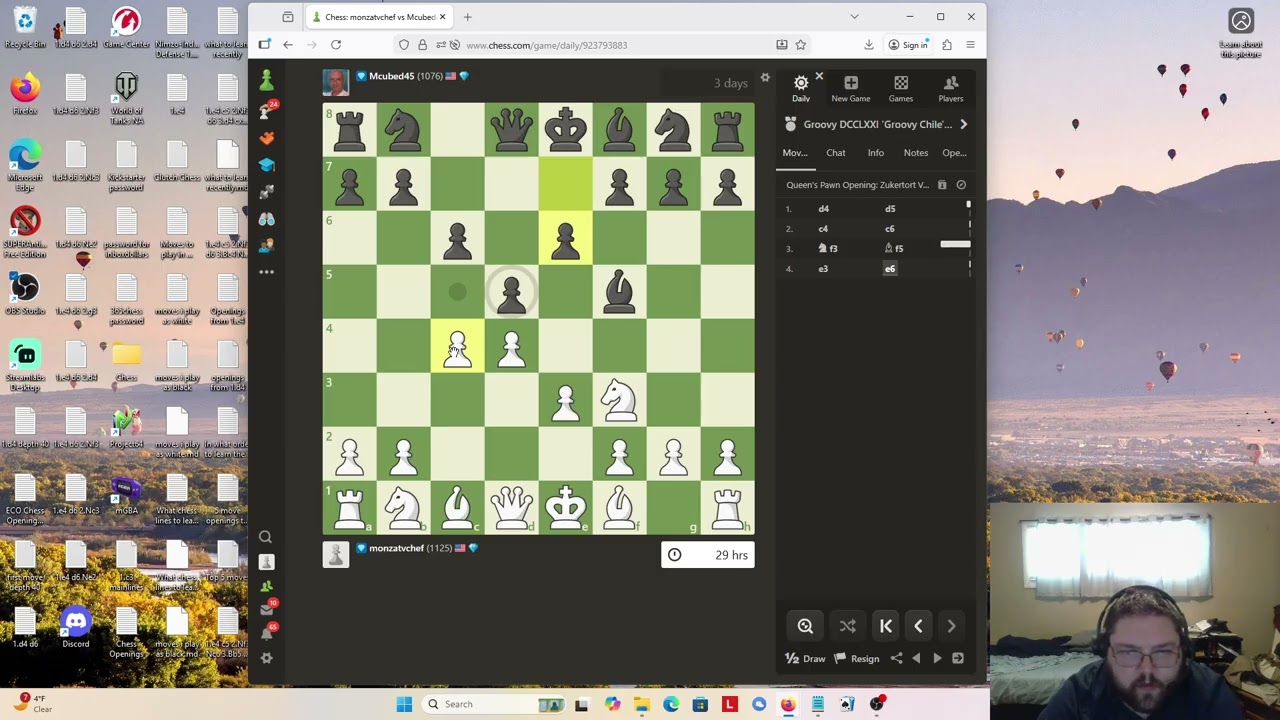
Task: Click Resign flag button
Action: pos(857,659)
